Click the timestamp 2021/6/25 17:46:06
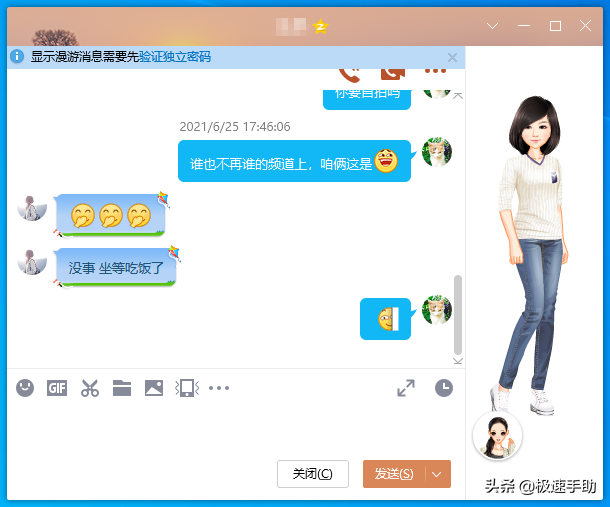 [x=235, y=127]
